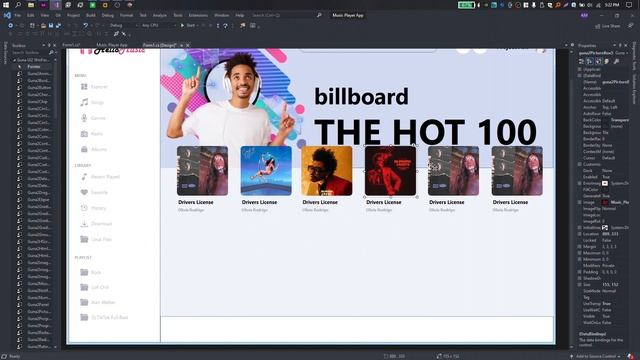Open the Windows Start menu
Image resolution: width=640 pixels, height=360 pixels.
click(x=6, y=5)
